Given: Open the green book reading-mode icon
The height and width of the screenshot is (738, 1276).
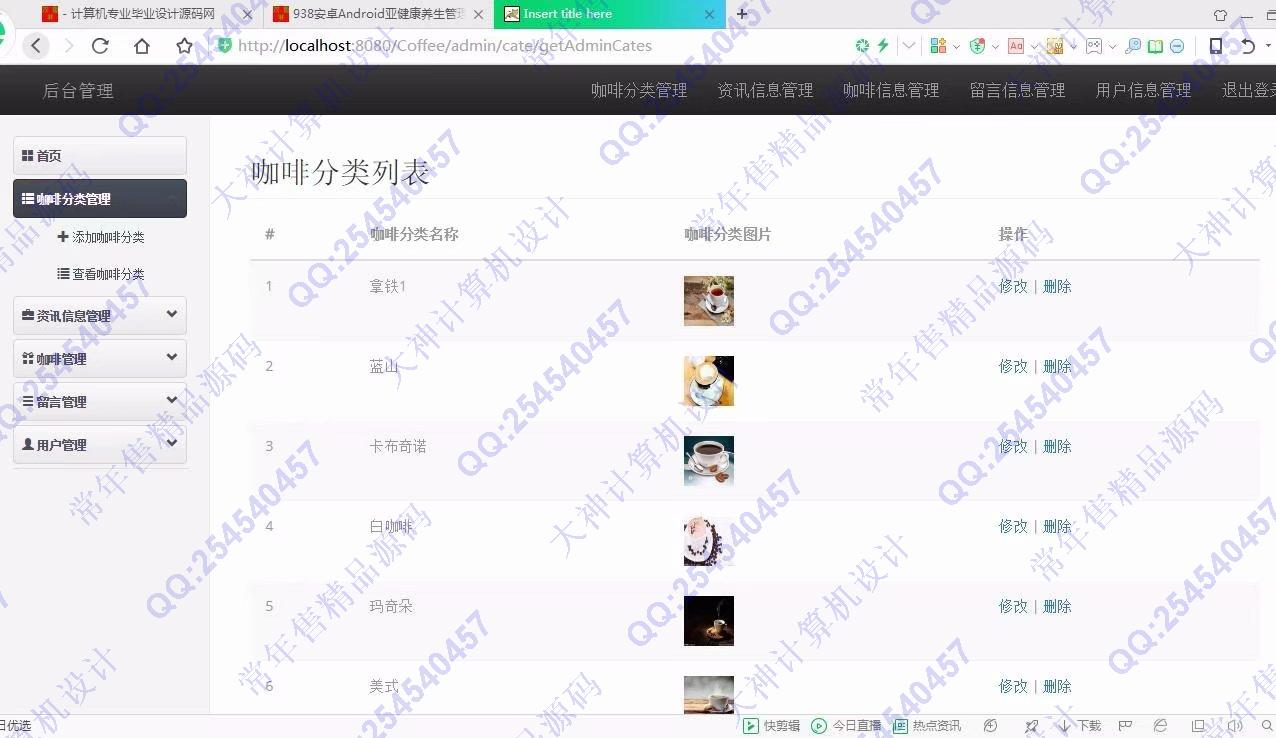Looking at the screenshot, I should coord(1155,46).
